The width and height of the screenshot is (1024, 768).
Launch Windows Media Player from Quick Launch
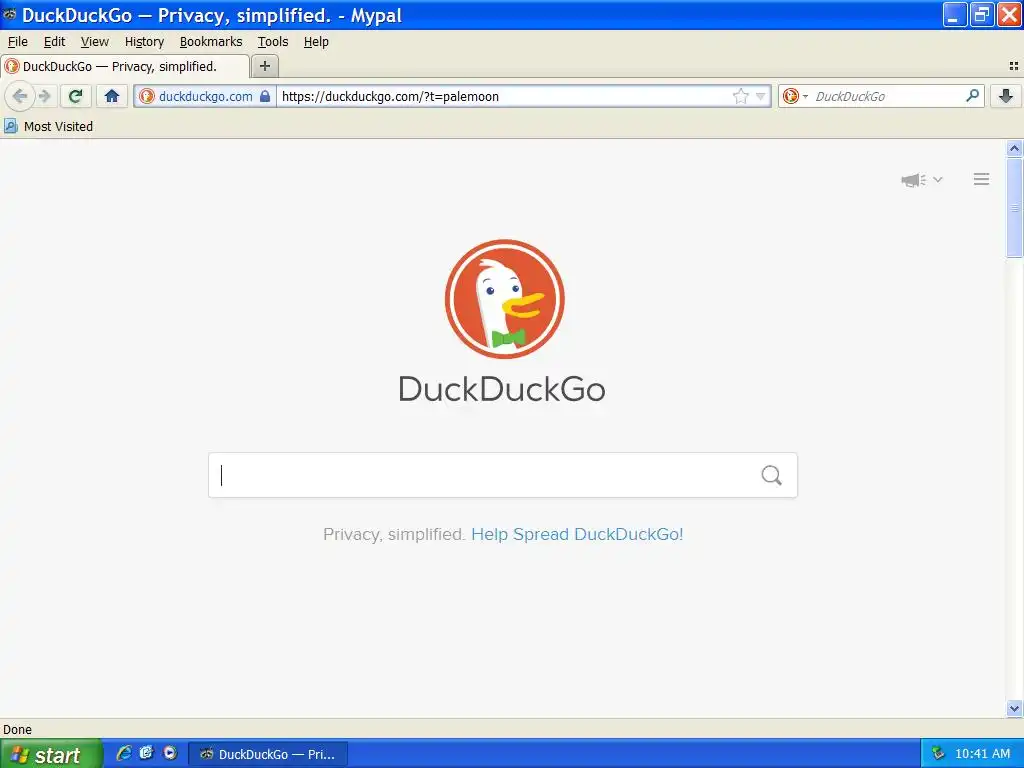pyautogui.click(x=170, y=753)
